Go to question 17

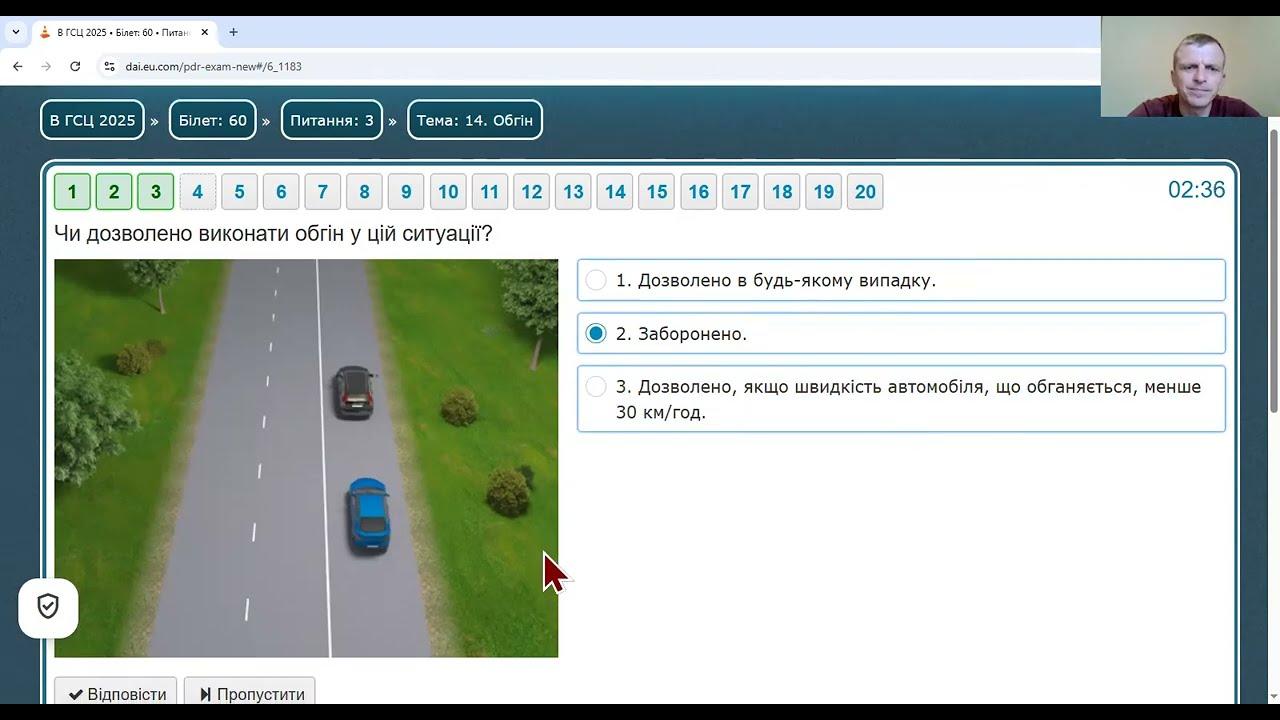[740, 192]
